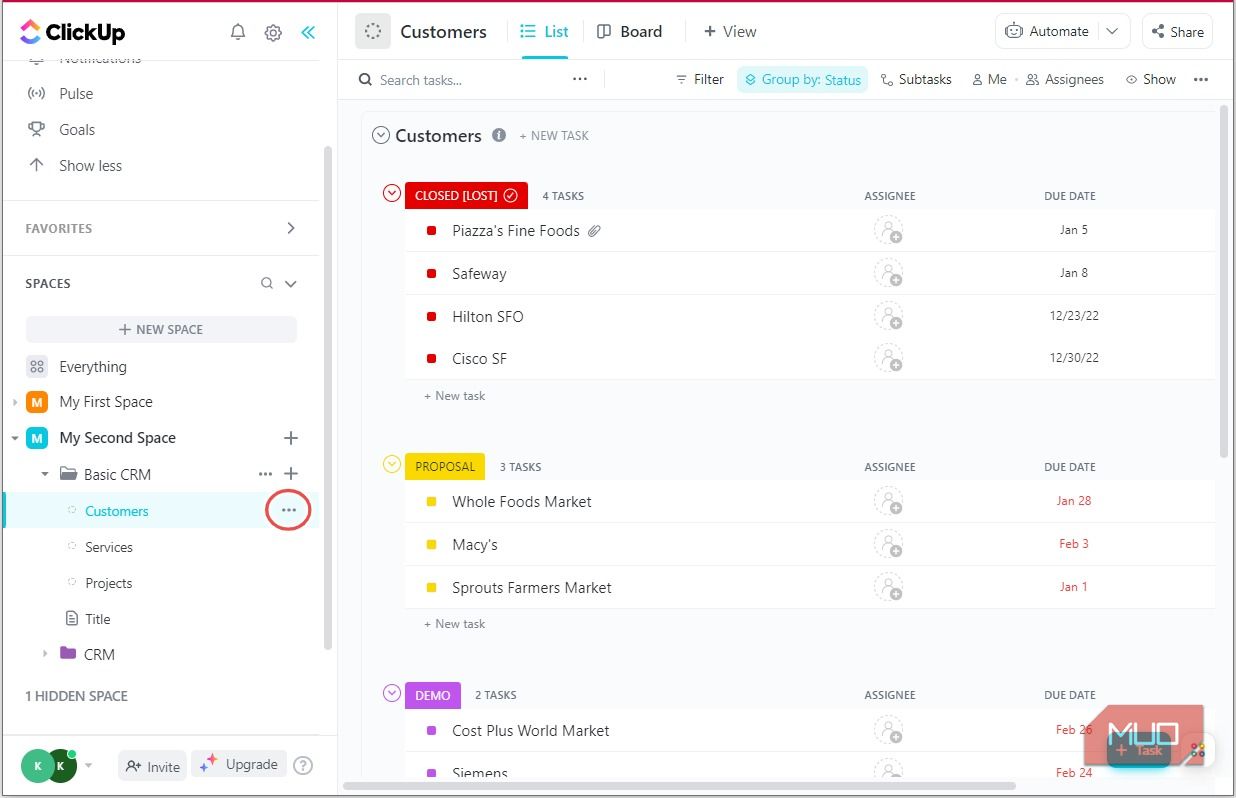Open due date Jan 28 of Whole Foods
Screen dimensions: 1236x798
point(1073,501)
